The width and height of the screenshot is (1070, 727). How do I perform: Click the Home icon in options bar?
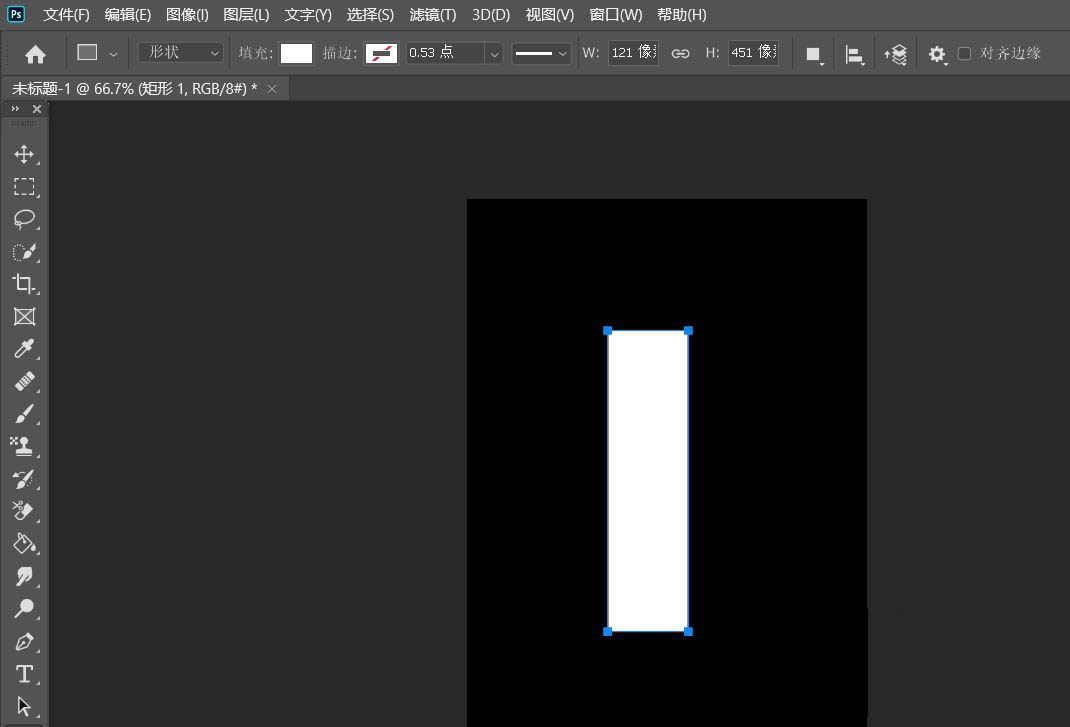click(35, 54)
